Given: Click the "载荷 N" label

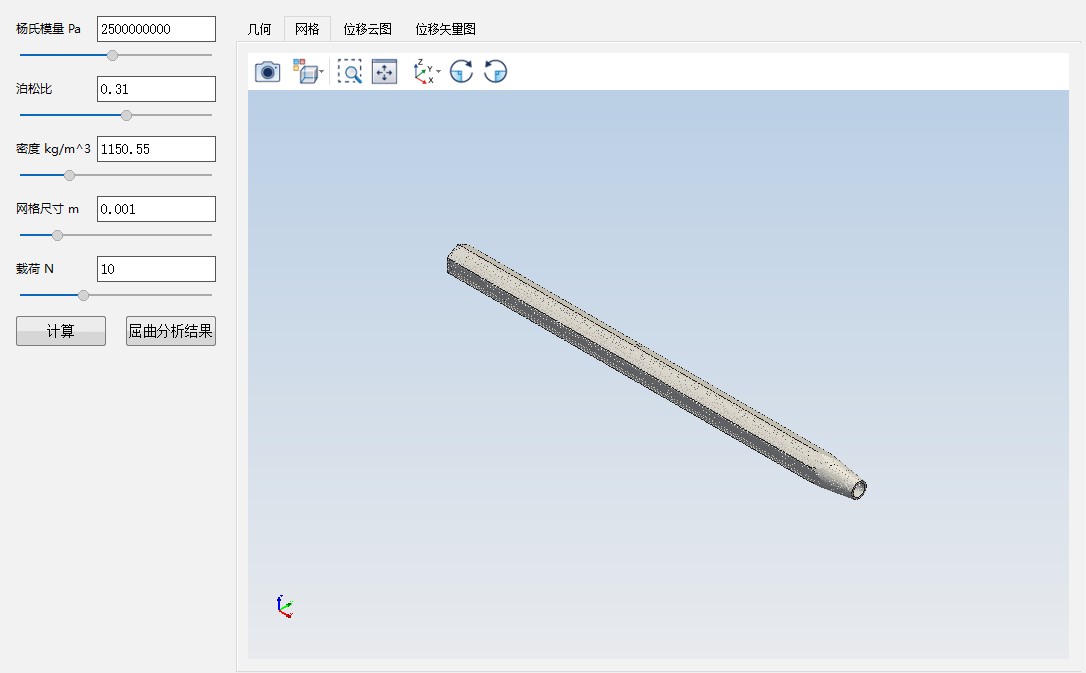Looking at the screenshot, I should [35, 269].
